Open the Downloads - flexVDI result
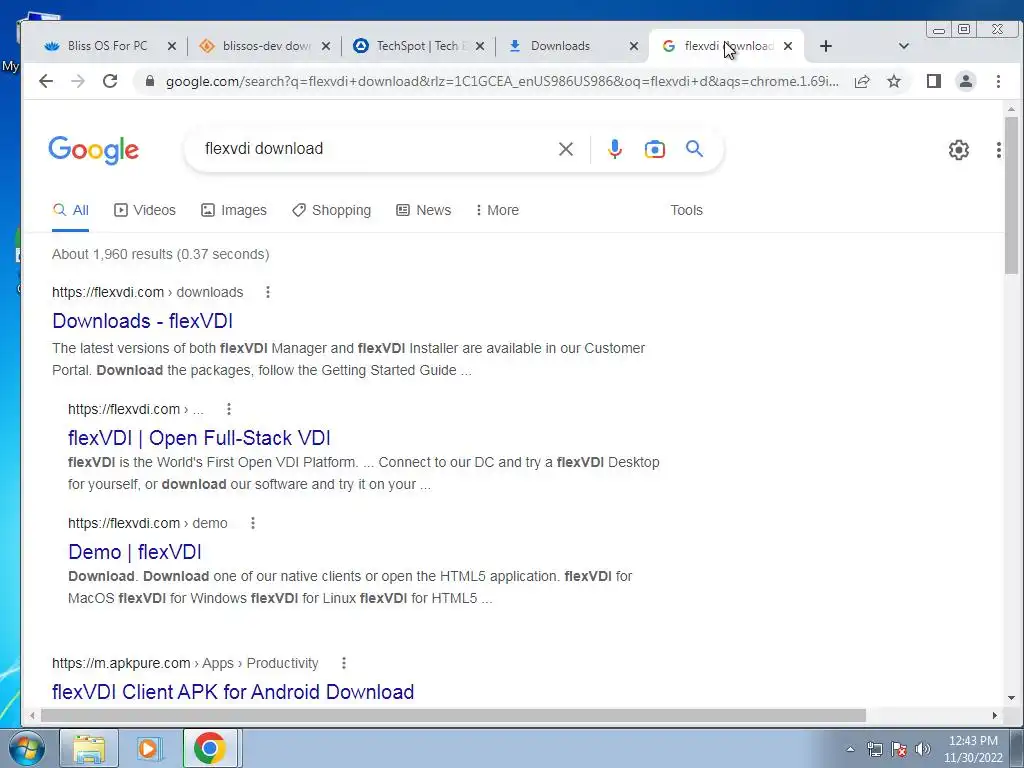Screen dimensions: 1024x768 pos(142,321)
